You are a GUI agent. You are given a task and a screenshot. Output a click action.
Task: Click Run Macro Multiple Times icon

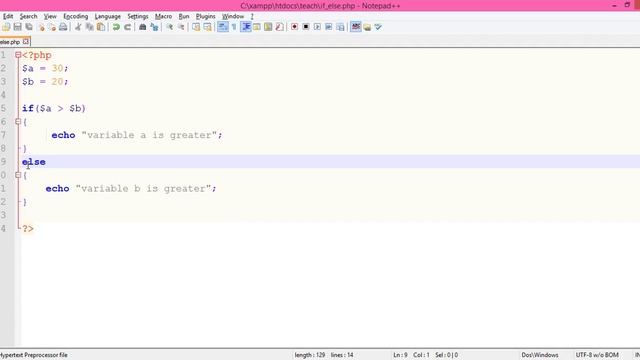(329, 27)
